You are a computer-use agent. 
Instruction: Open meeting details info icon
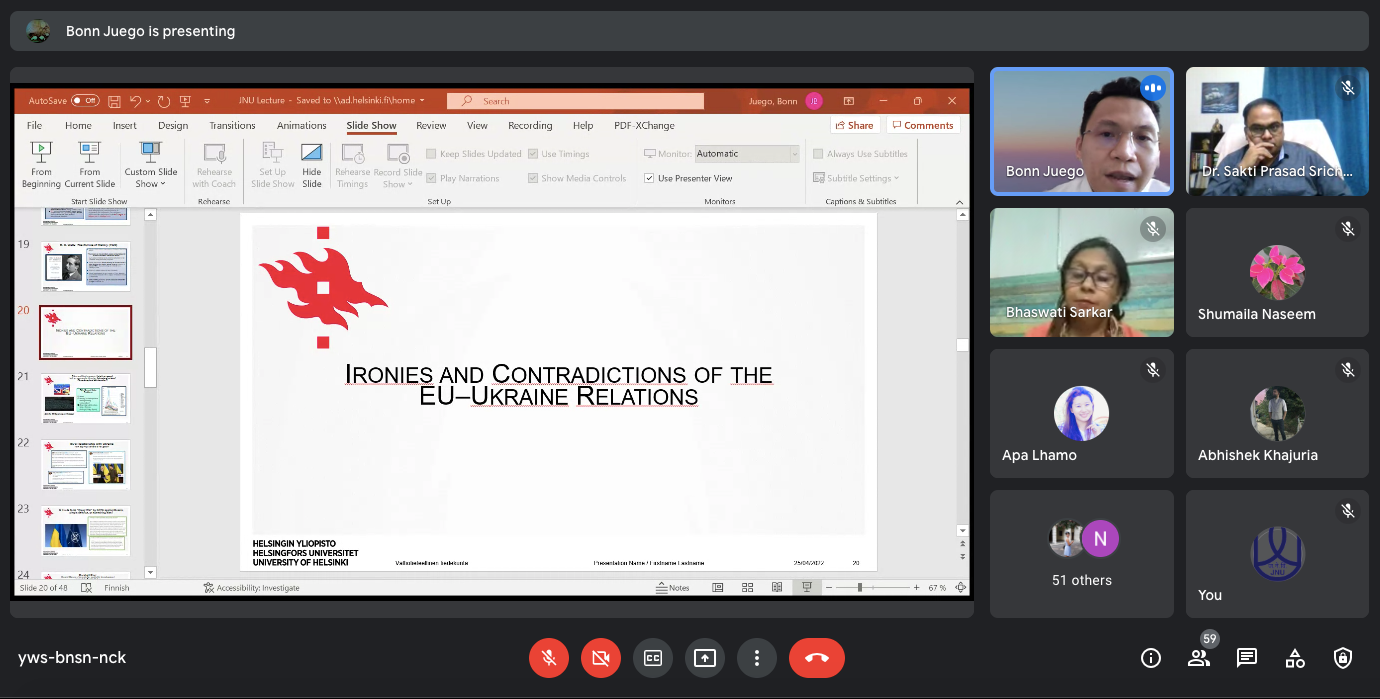click(1151, 658)
